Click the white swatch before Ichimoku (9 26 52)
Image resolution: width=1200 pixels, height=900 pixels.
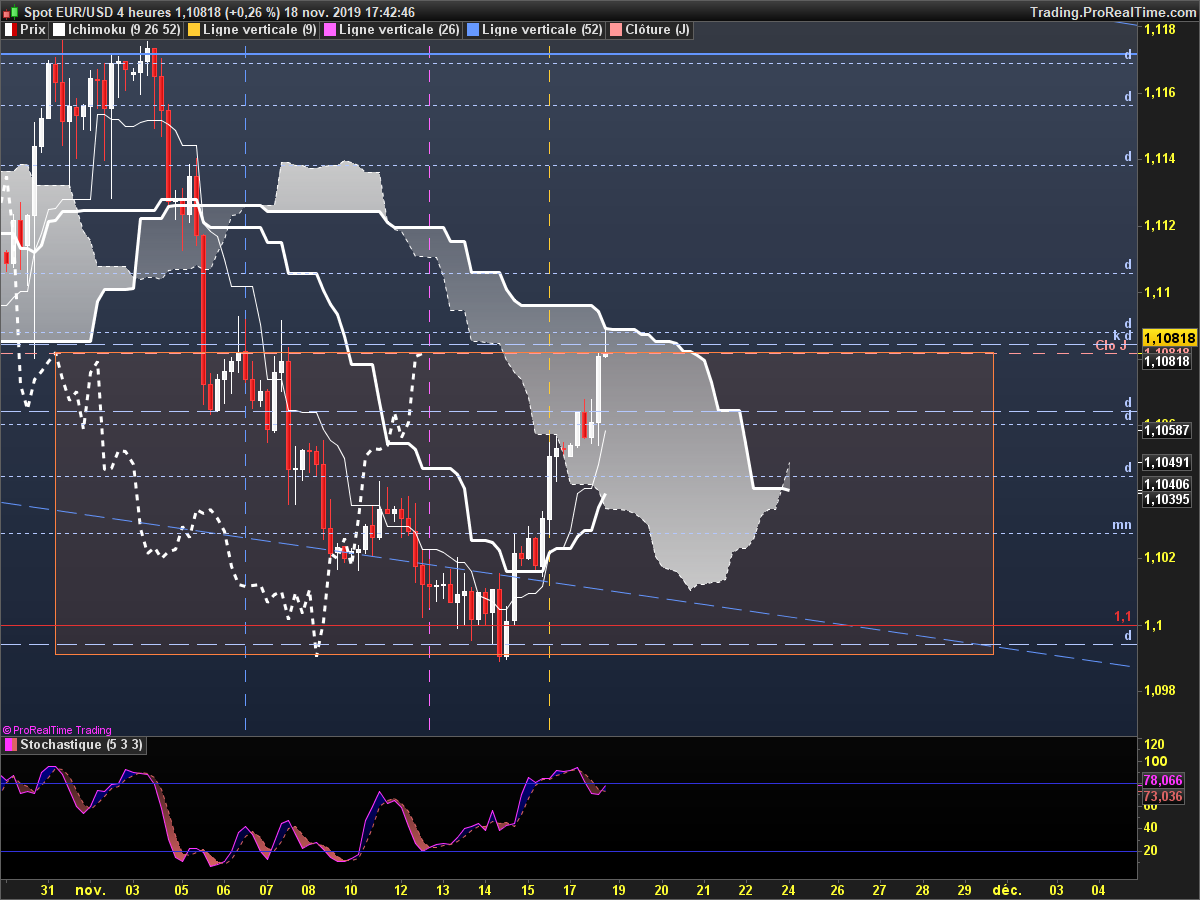61,30
